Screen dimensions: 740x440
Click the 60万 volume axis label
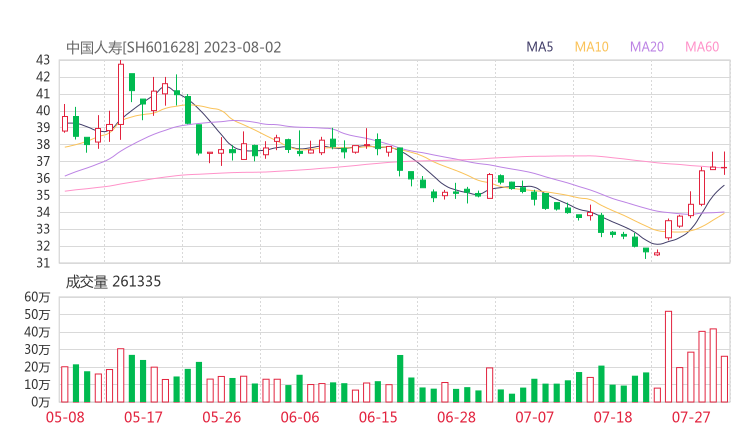(37, 297)
